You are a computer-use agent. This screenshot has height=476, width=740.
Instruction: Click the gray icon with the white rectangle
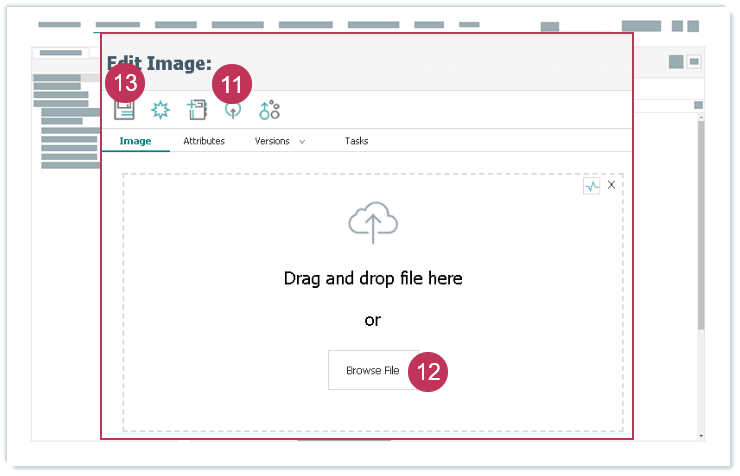click(x=694, y=62)
